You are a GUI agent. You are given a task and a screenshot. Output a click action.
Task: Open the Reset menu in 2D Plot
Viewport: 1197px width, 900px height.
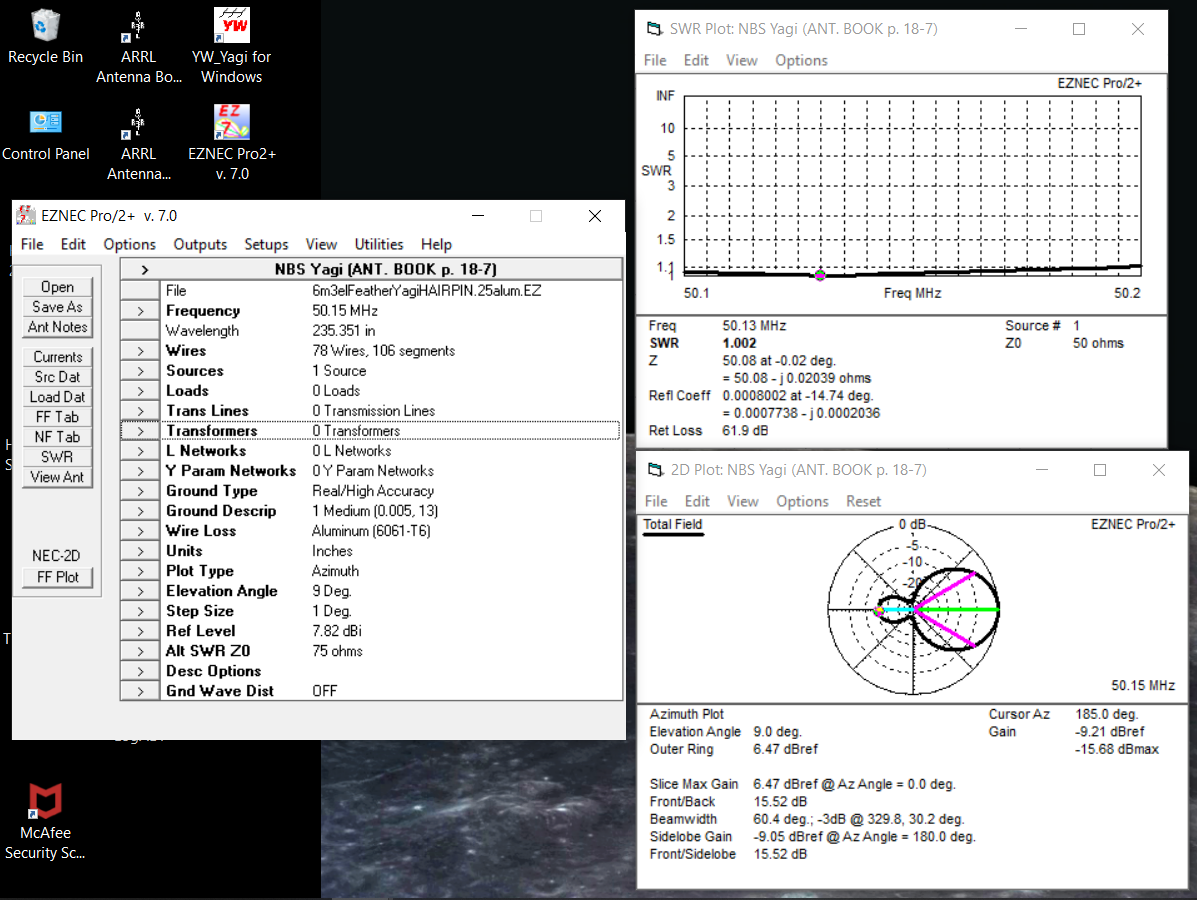pos(863,501)
